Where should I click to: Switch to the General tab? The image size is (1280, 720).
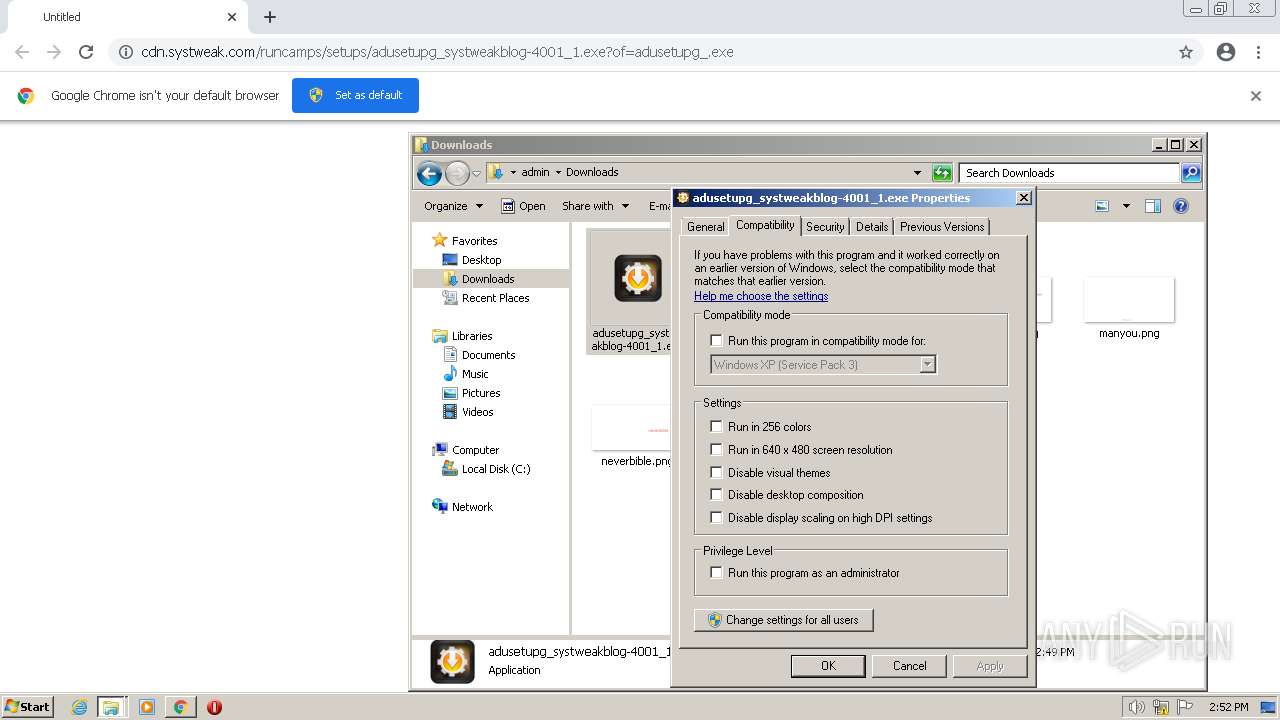(x=705, y=227)
